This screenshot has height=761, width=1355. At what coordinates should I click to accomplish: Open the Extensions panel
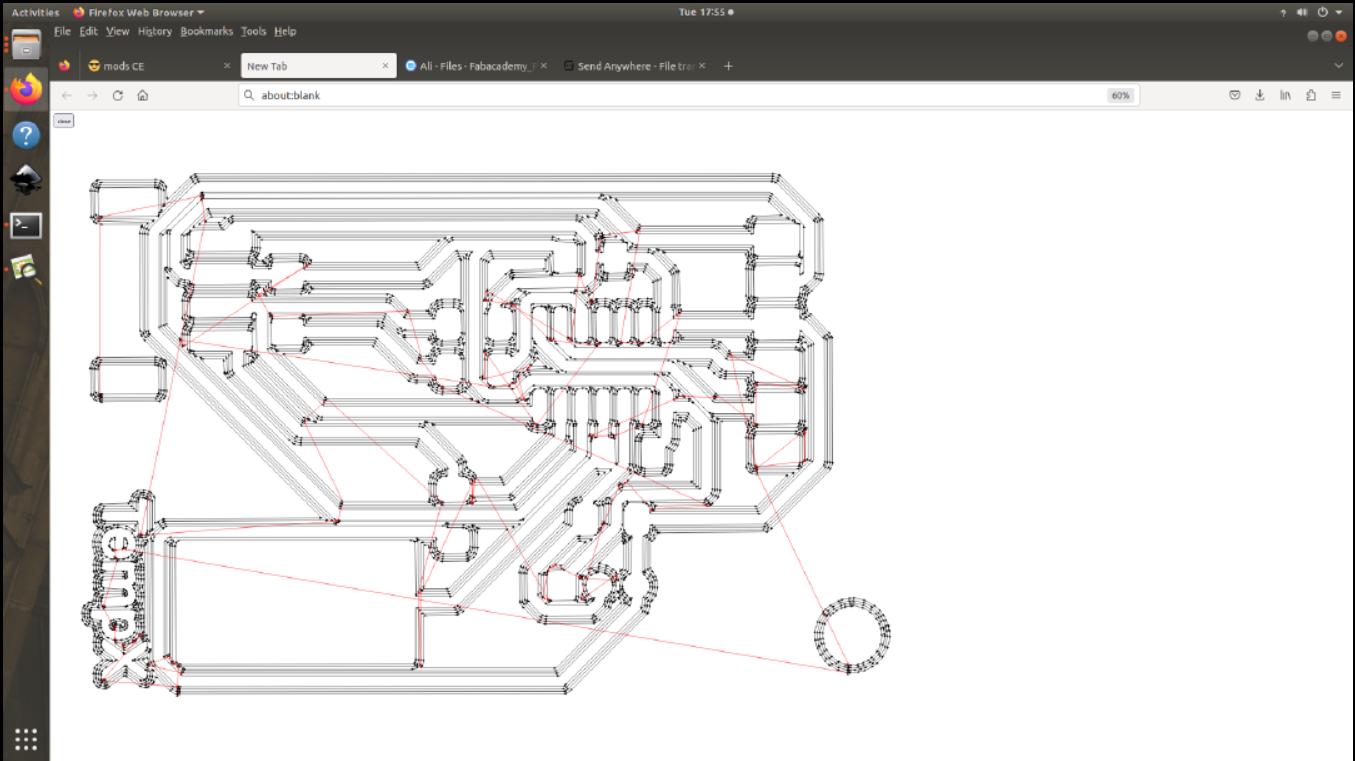tap(1310, 95)
